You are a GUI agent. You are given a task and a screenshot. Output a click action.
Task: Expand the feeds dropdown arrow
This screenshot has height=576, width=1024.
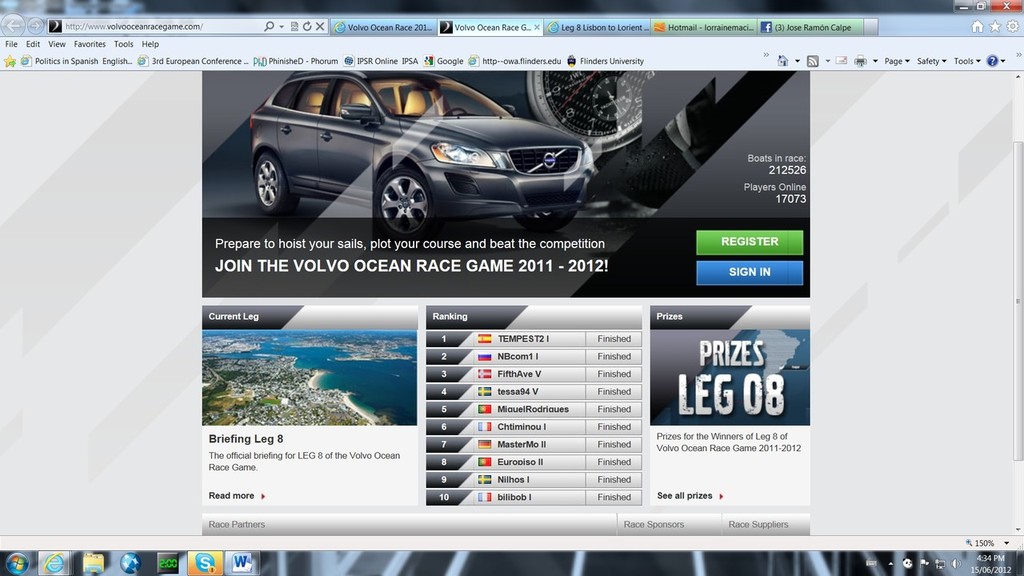827,61
